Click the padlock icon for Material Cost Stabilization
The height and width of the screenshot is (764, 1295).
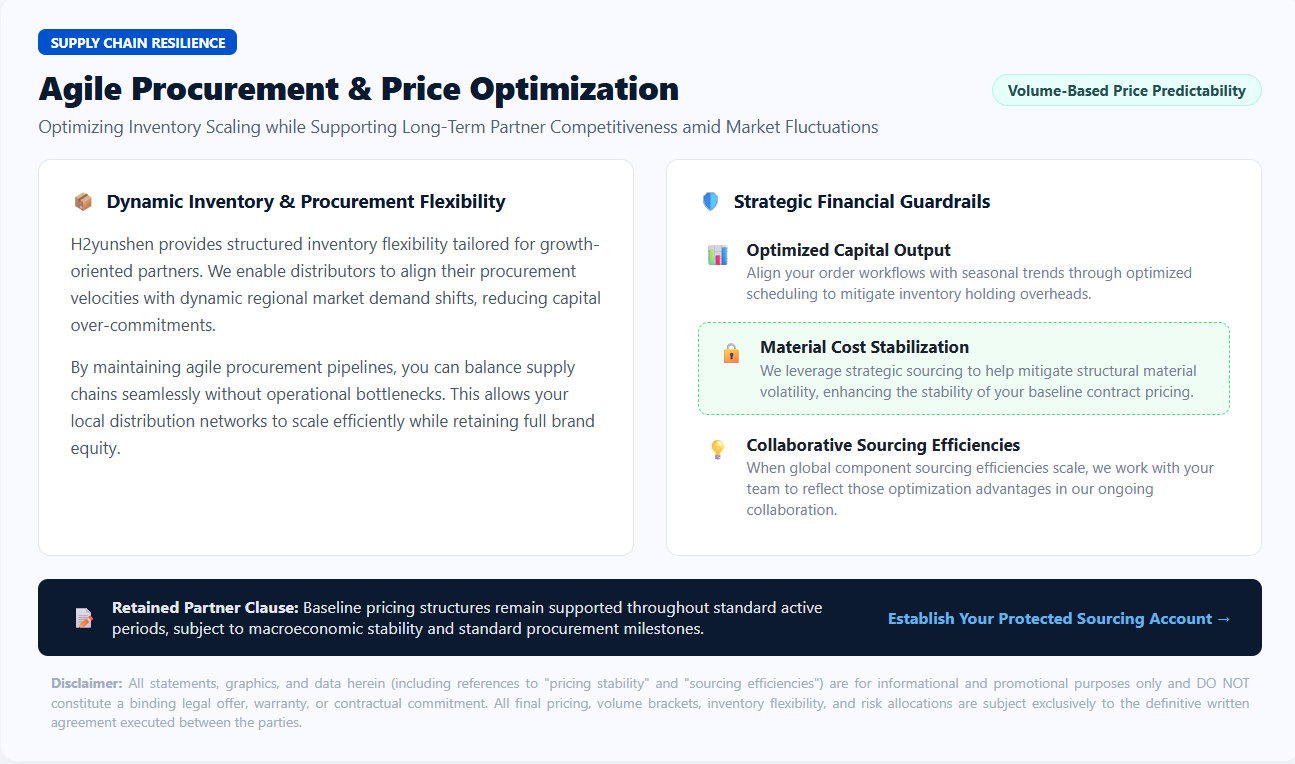coord(731,353)
